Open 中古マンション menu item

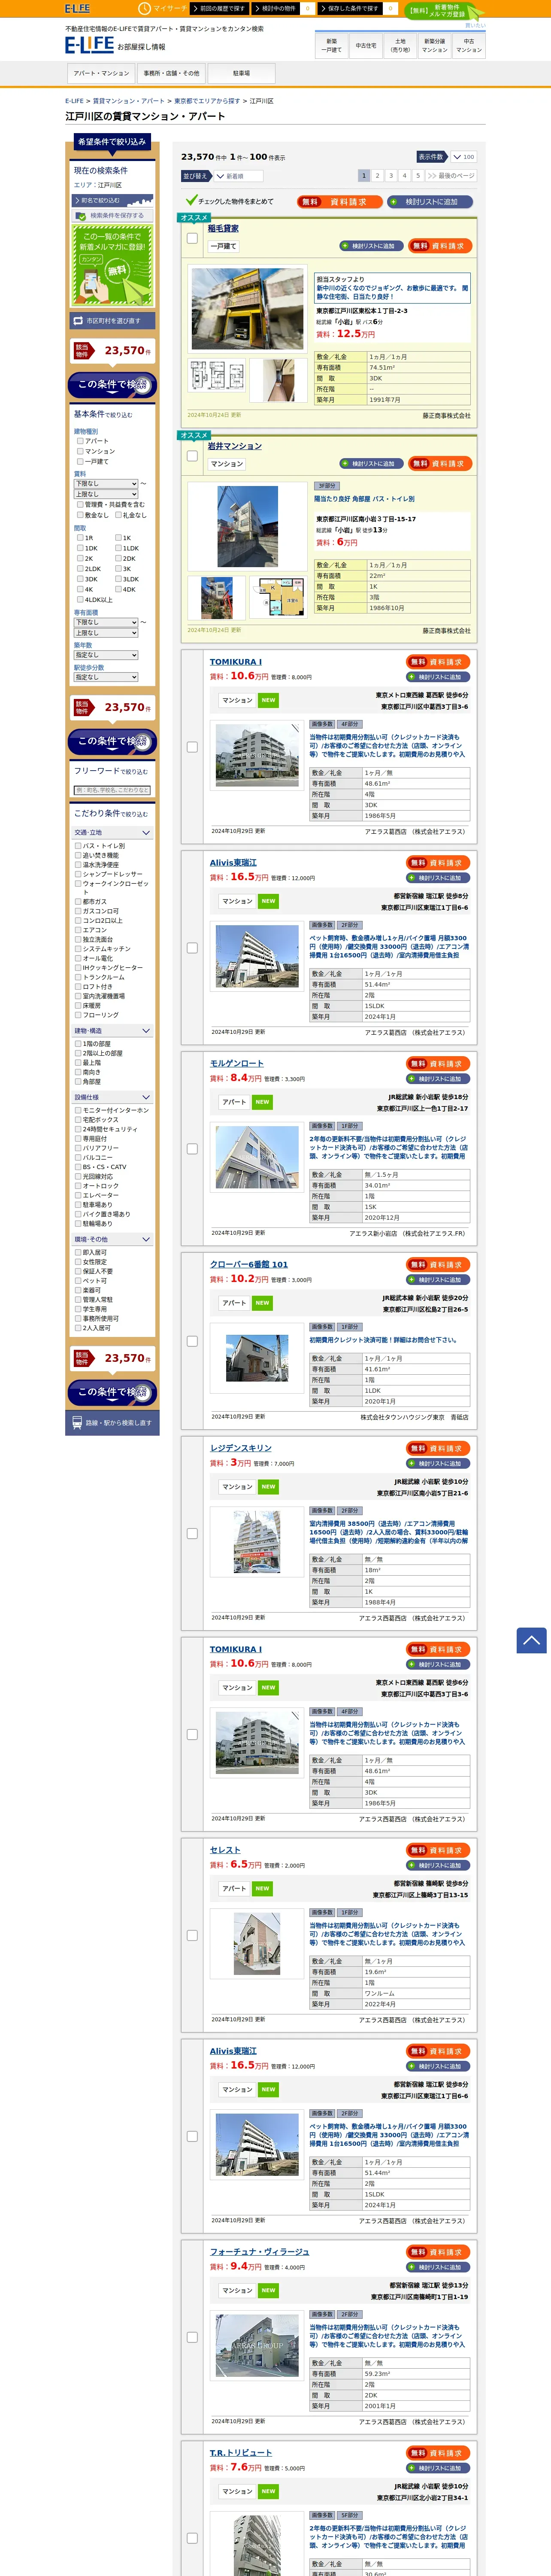469,46
